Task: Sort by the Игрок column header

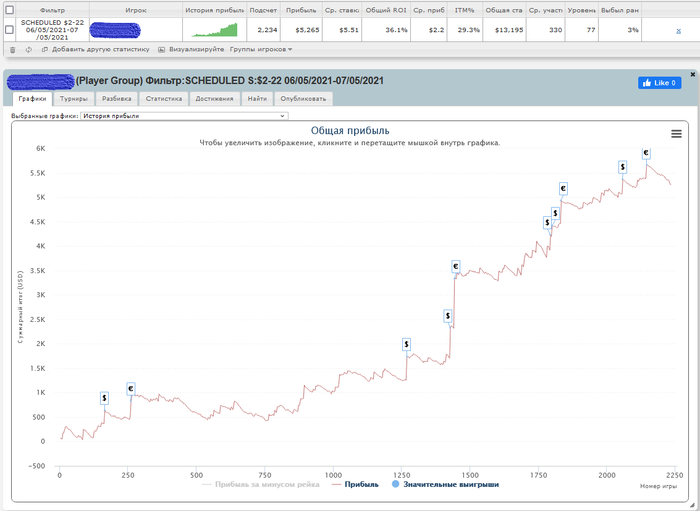Action: (x=136, y=10)
